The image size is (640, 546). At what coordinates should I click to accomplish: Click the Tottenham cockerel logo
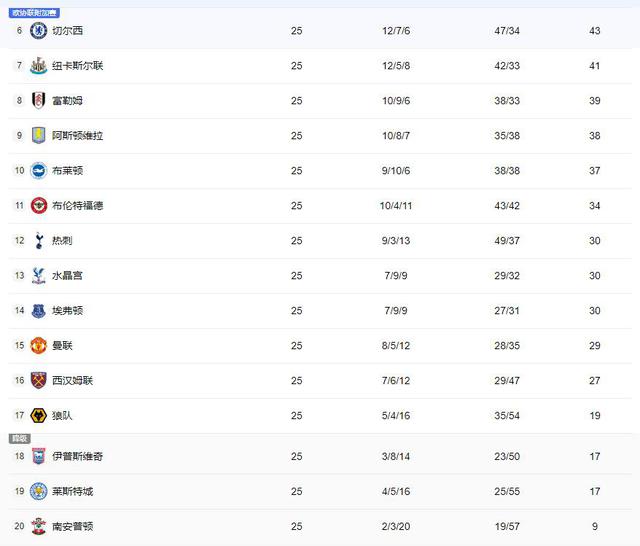pos(38,241)
